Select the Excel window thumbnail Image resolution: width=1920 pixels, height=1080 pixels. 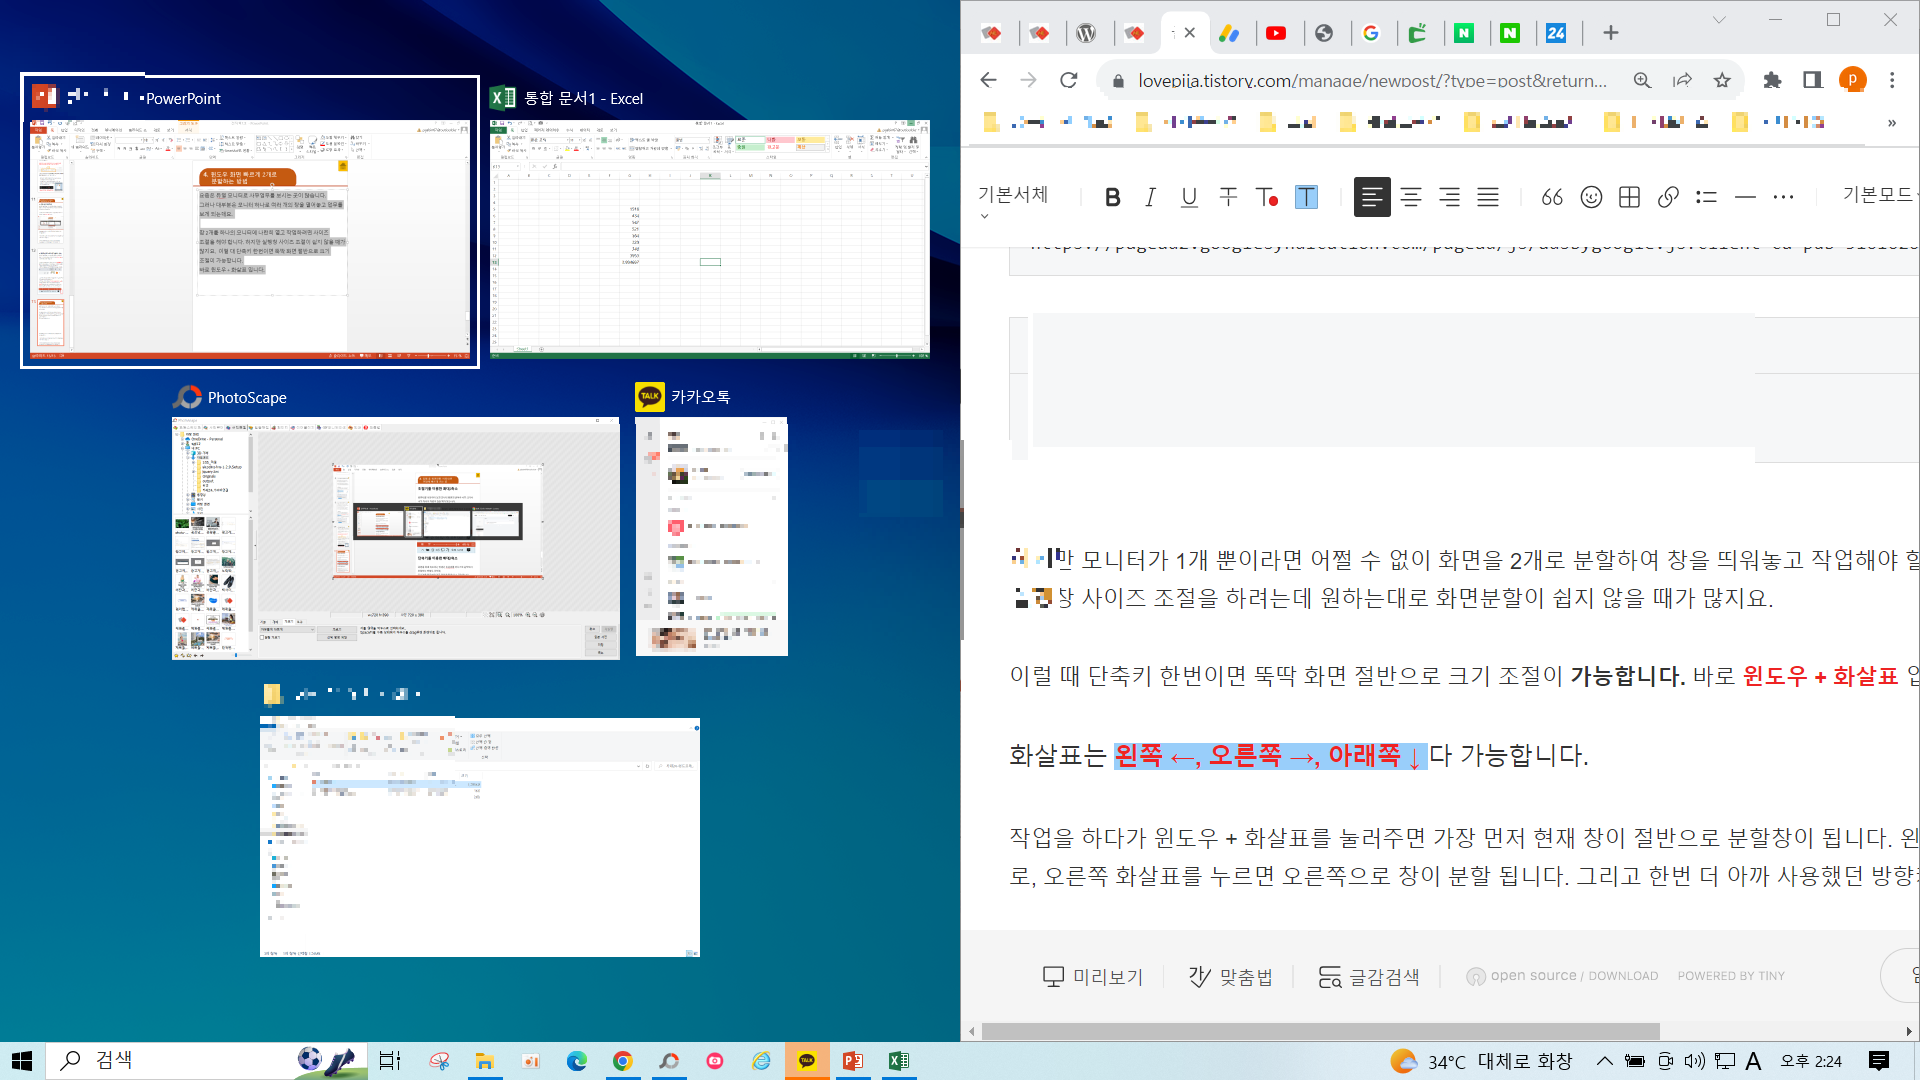click(x=709, y=238)
